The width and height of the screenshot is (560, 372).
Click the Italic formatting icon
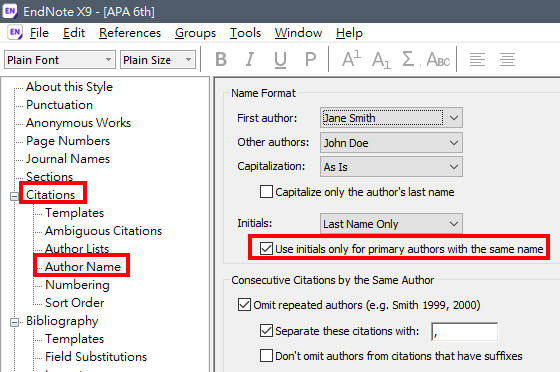250,59
